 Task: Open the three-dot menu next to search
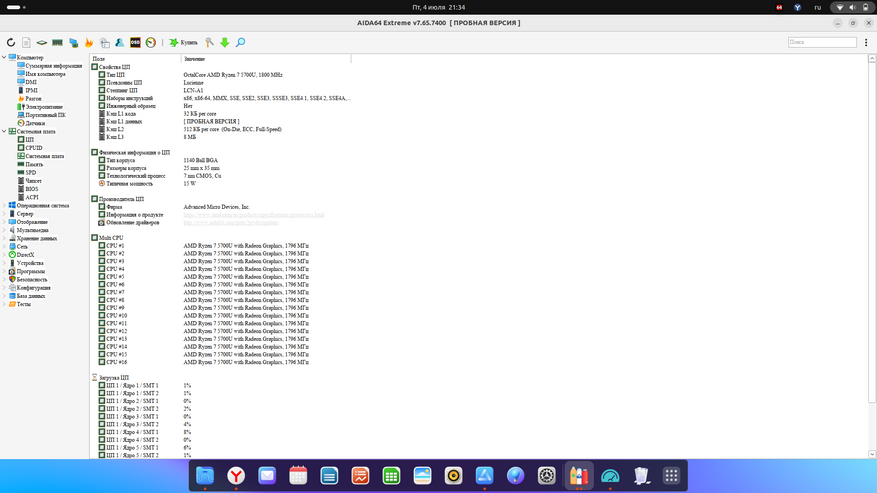click(x=866, y=43)
